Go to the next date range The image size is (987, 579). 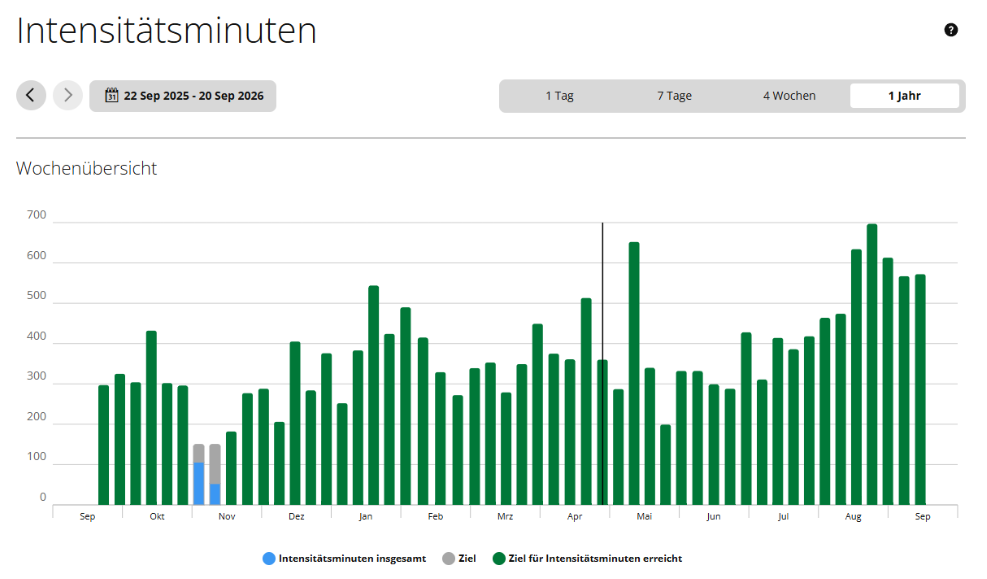click(x=68, y=96)
